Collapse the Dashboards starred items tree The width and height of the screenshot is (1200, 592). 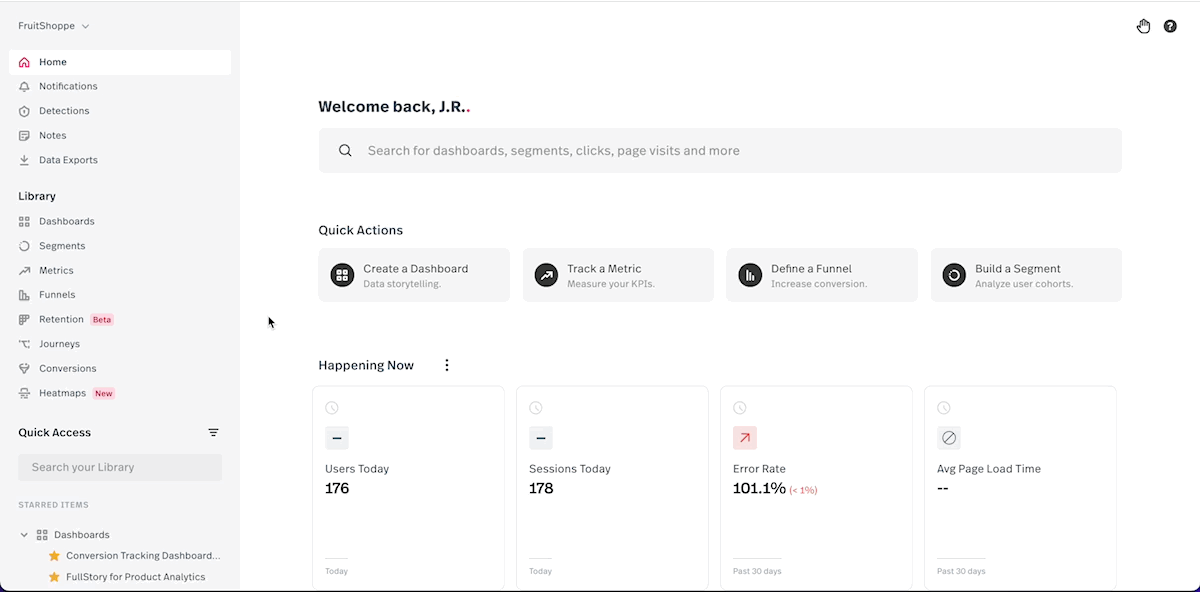[x=24, y=535]
